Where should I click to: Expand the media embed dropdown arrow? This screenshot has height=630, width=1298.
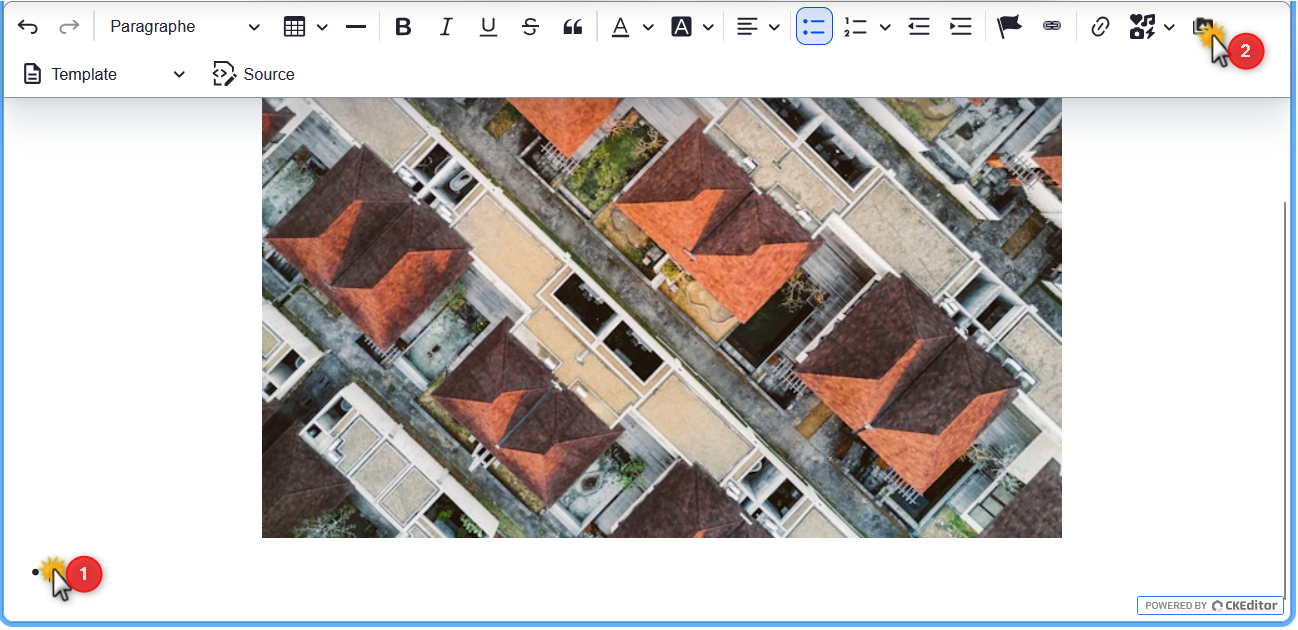click(x=1169, y=27)
